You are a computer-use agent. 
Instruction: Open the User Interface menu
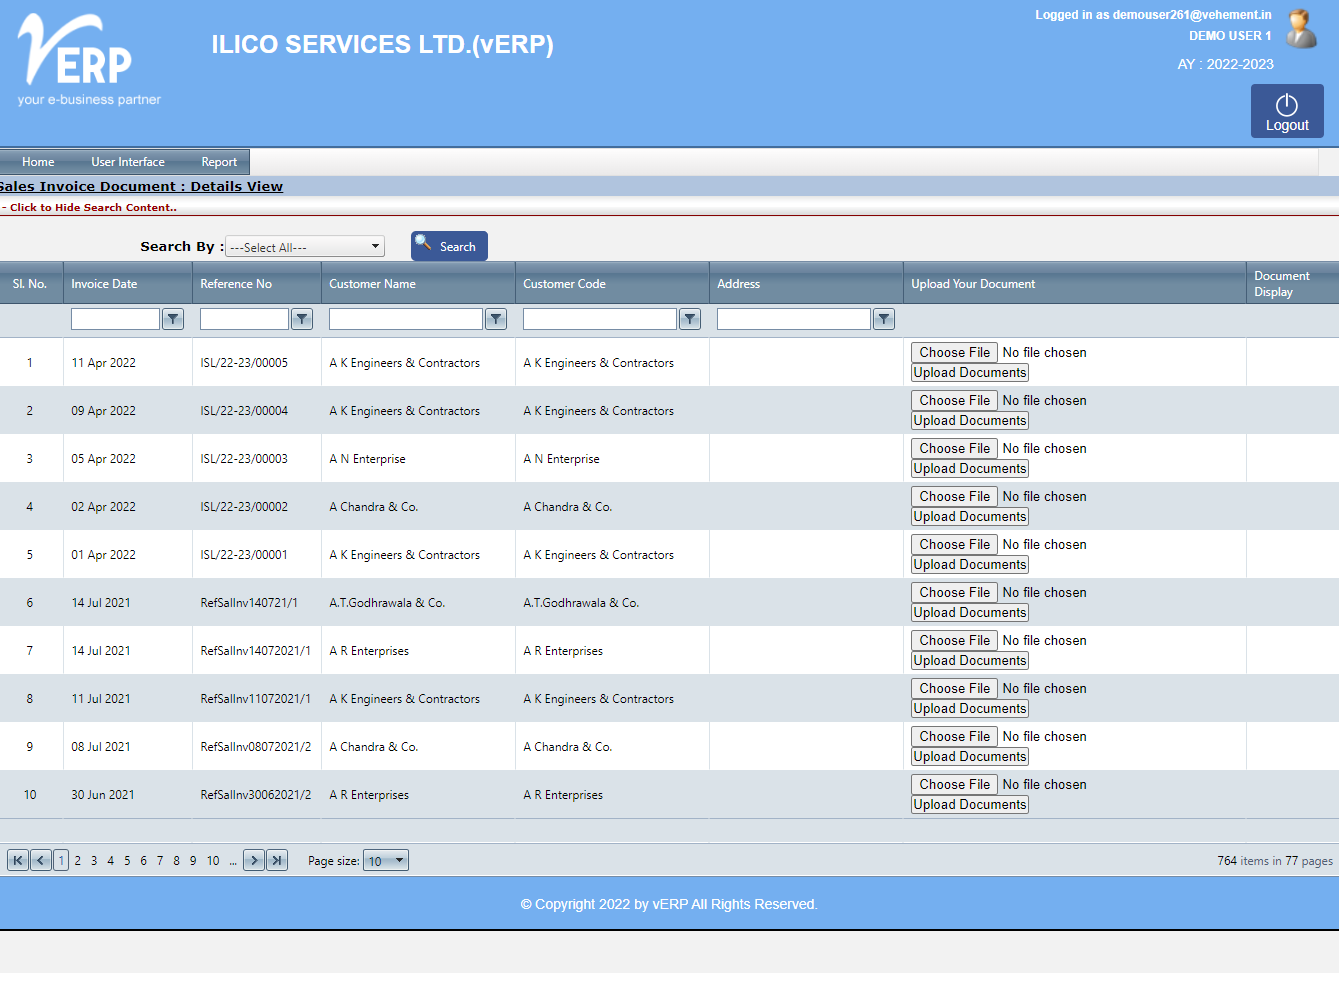coord(128,162)
